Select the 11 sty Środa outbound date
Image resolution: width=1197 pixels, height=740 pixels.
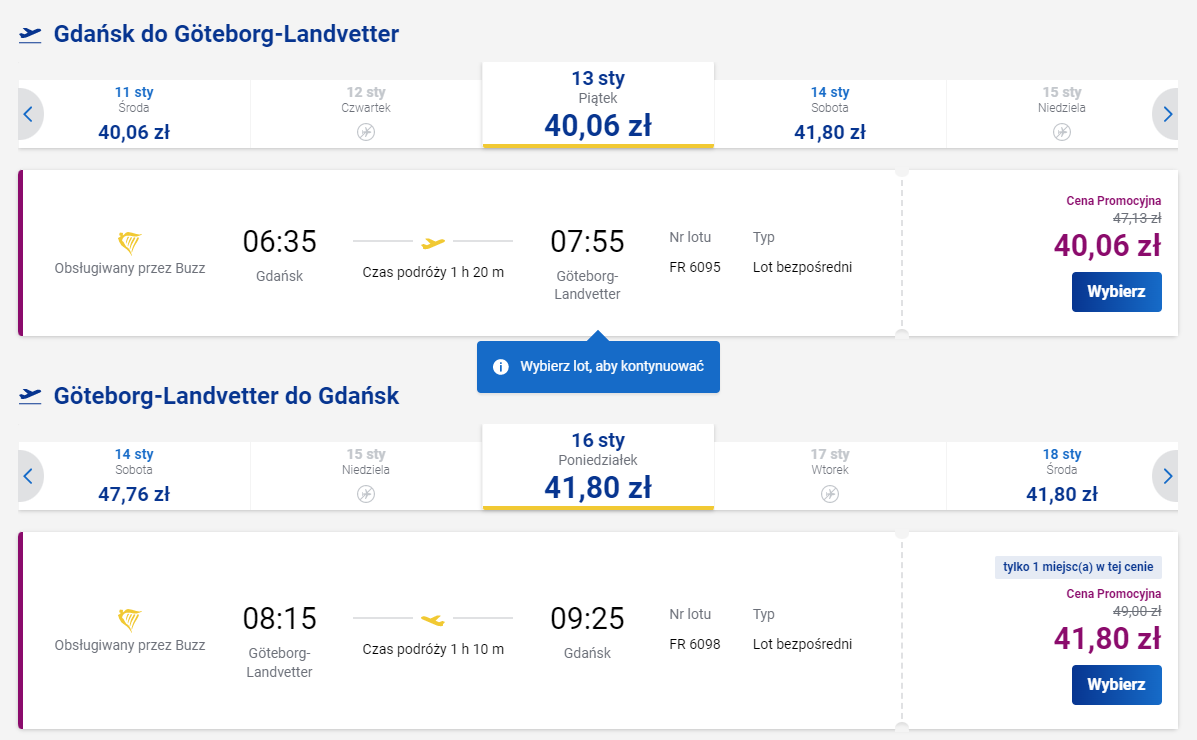tap(134, 114)
